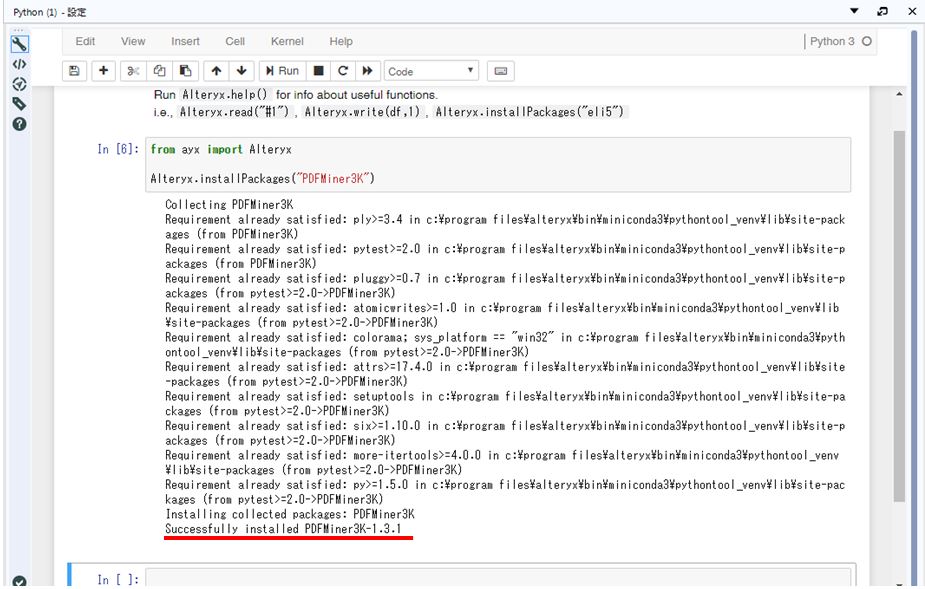Open the XML view icon in sidebar
925x589 pixels.
point(19,64)
